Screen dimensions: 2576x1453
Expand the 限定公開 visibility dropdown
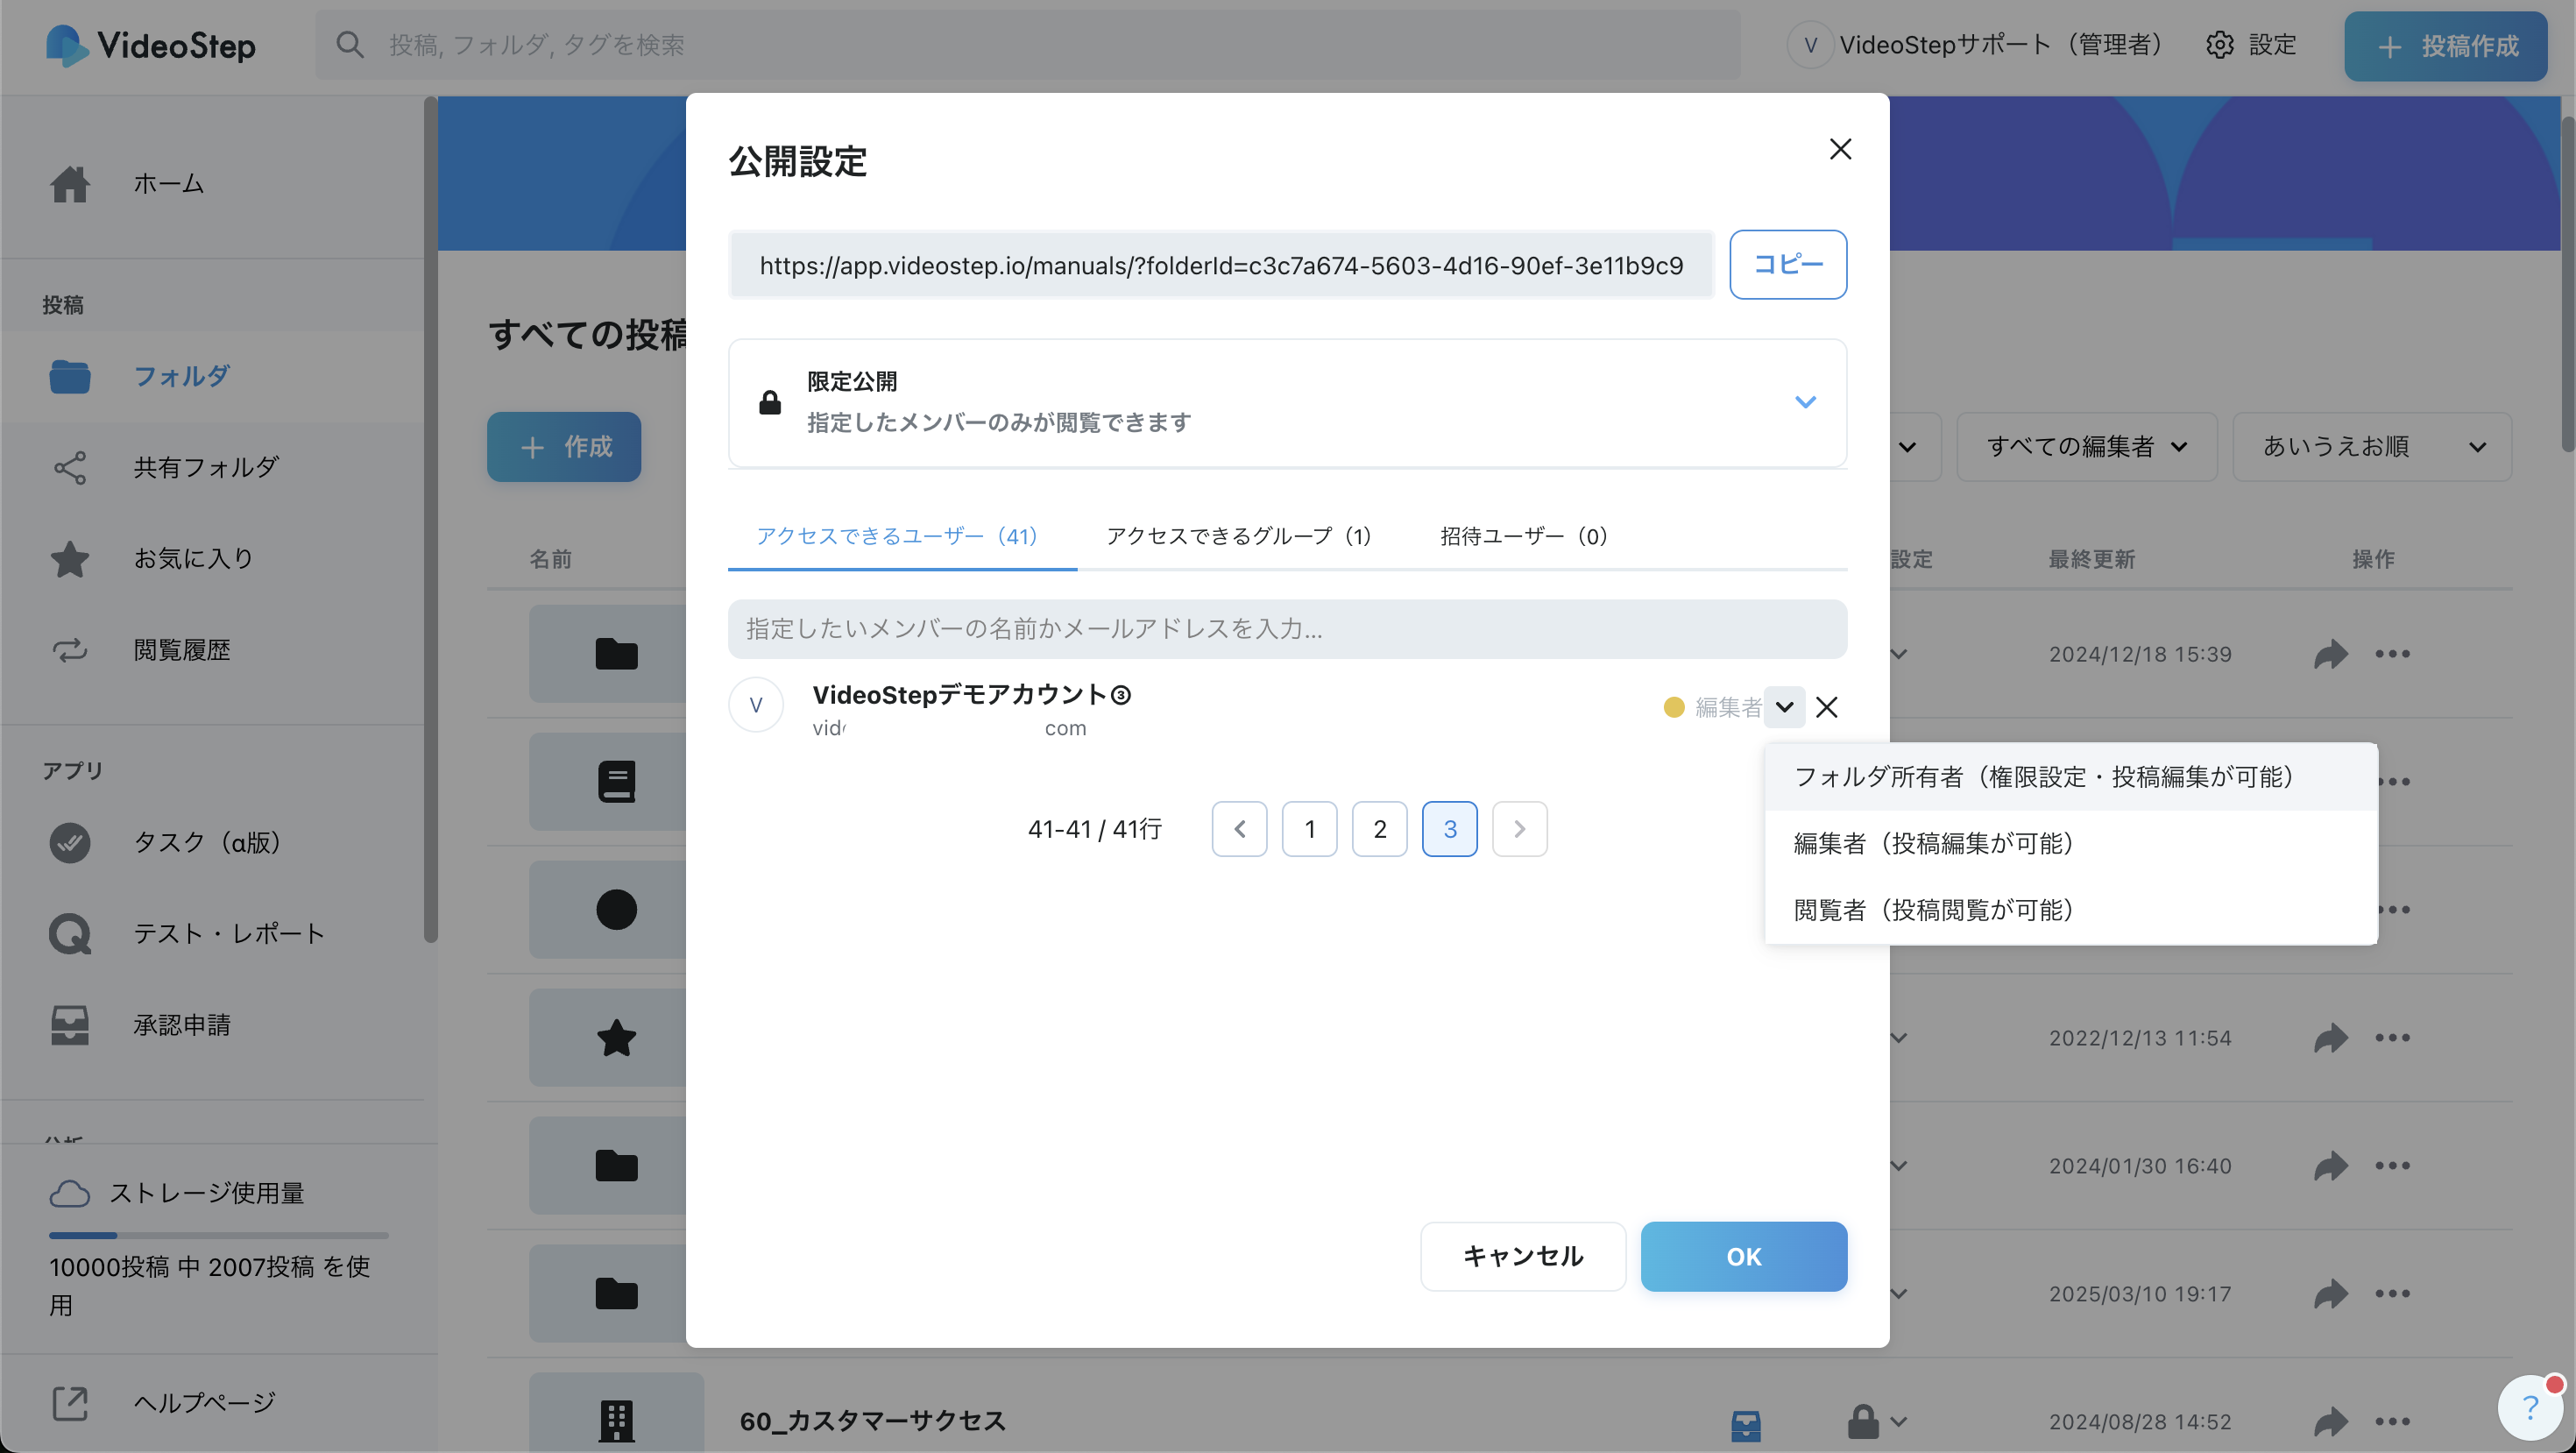point(1804,402)
